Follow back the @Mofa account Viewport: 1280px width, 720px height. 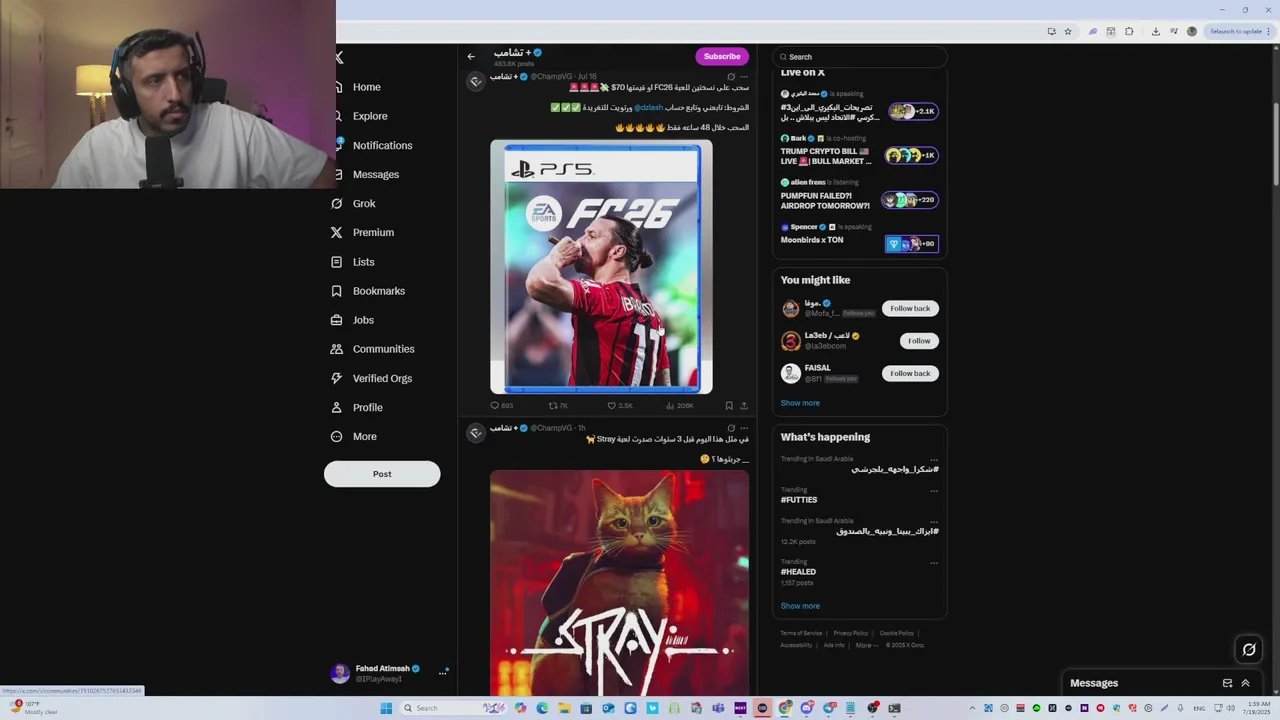(910, 308)
